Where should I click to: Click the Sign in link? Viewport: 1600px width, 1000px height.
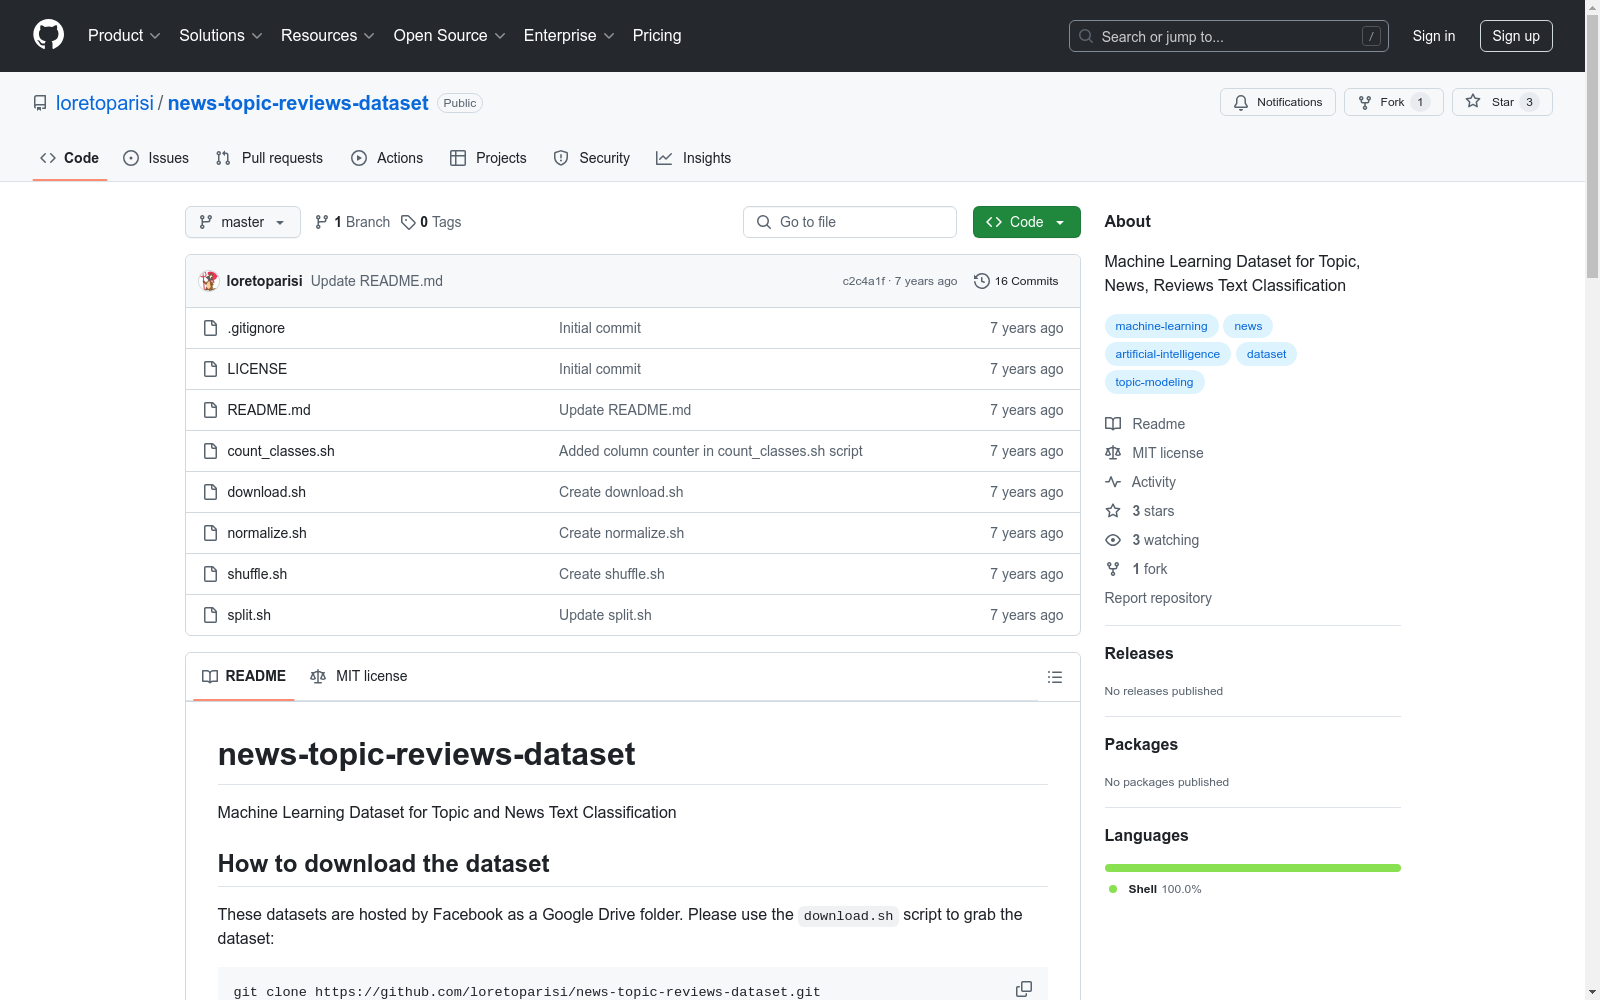(1434, 36)
